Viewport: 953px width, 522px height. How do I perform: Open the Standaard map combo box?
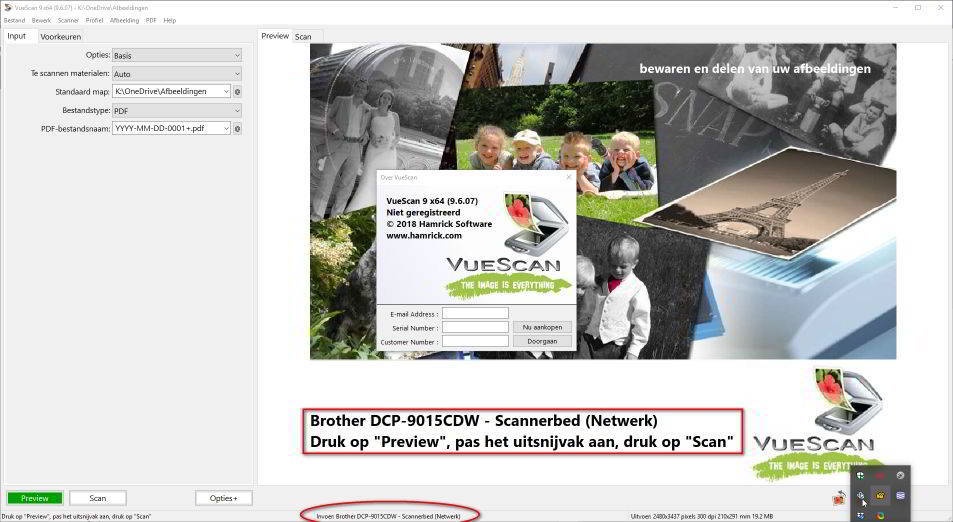[171, 91]
